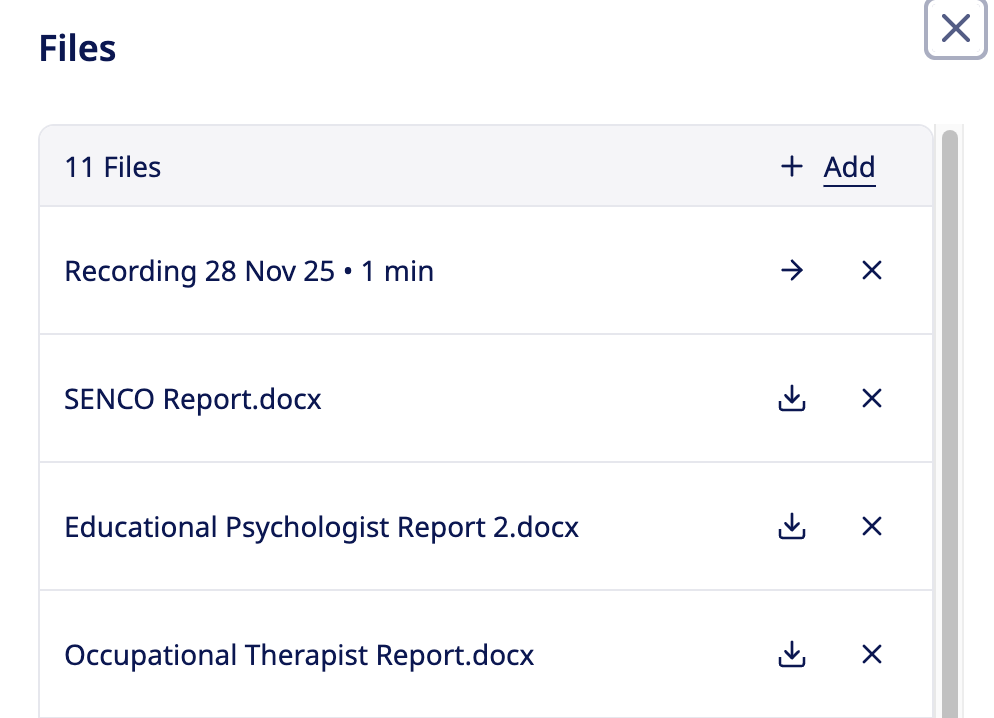Remove the Recording 28 Nov 25 file
This screenshot has width=994, height=718.
coord(872,271)
